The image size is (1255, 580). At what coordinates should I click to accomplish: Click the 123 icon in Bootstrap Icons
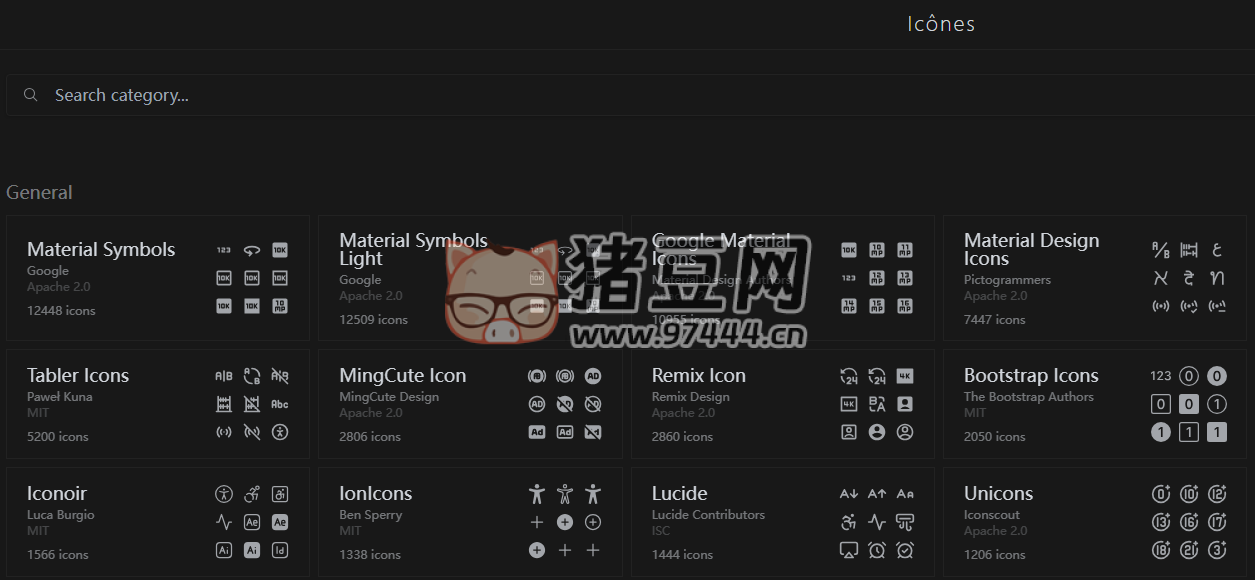(x=1161, y=376)
